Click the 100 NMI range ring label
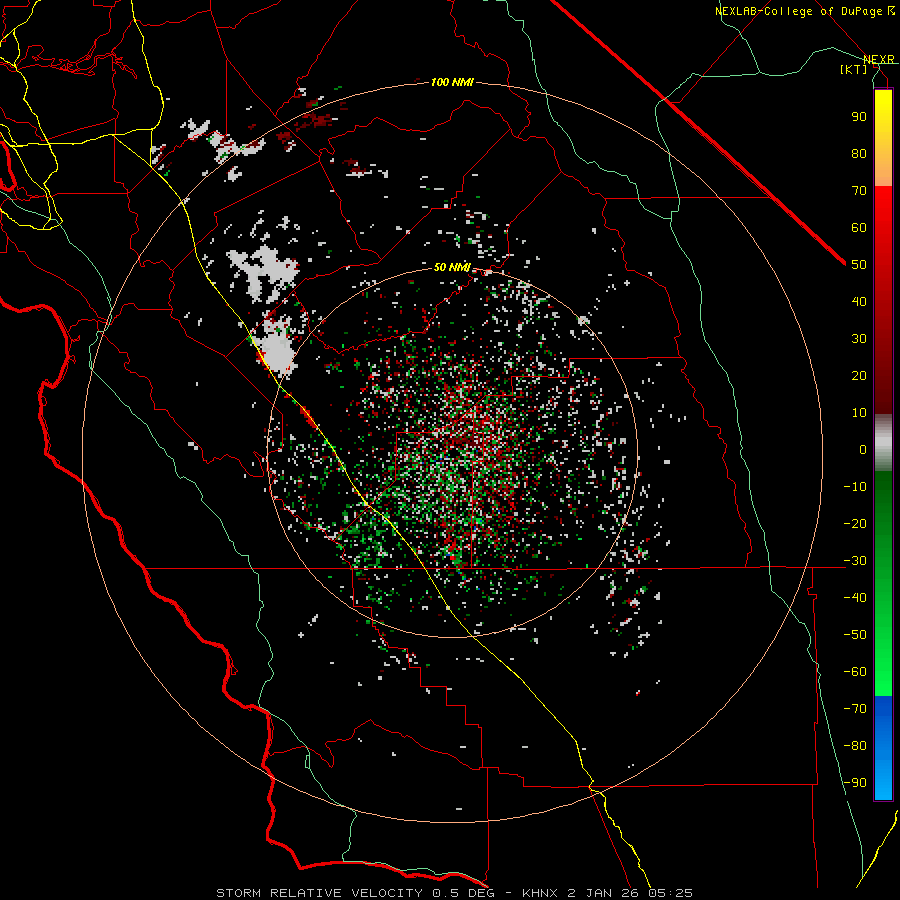The image size is (900, 900). pos(452,83)
